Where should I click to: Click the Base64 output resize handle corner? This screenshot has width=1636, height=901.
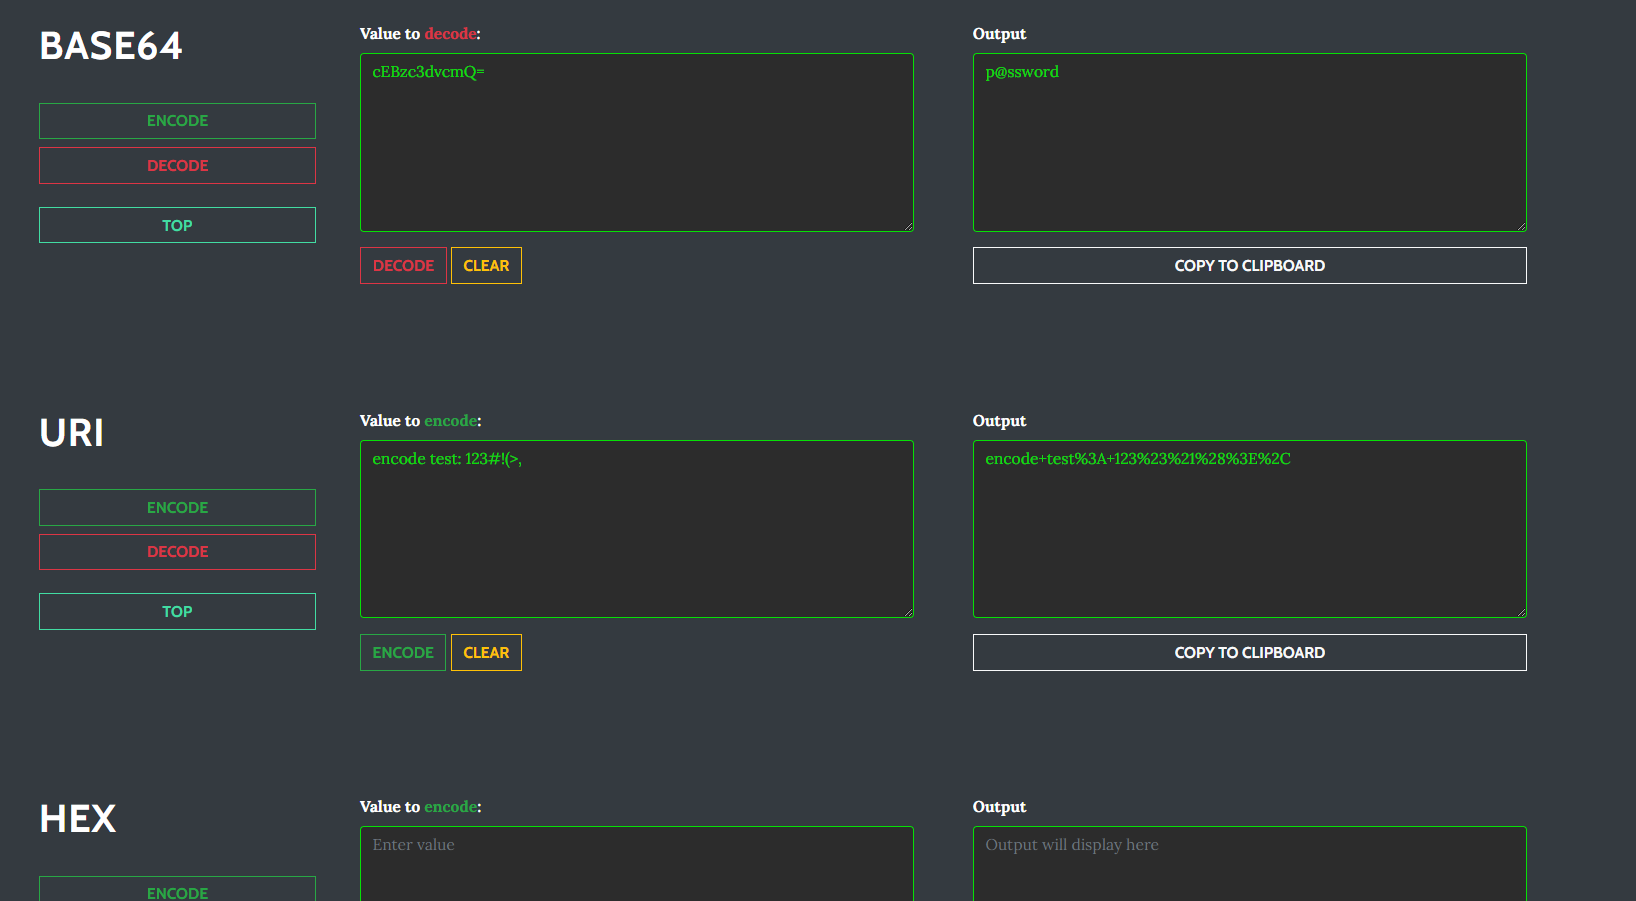pyautogui.click(x=1521, y=226)
